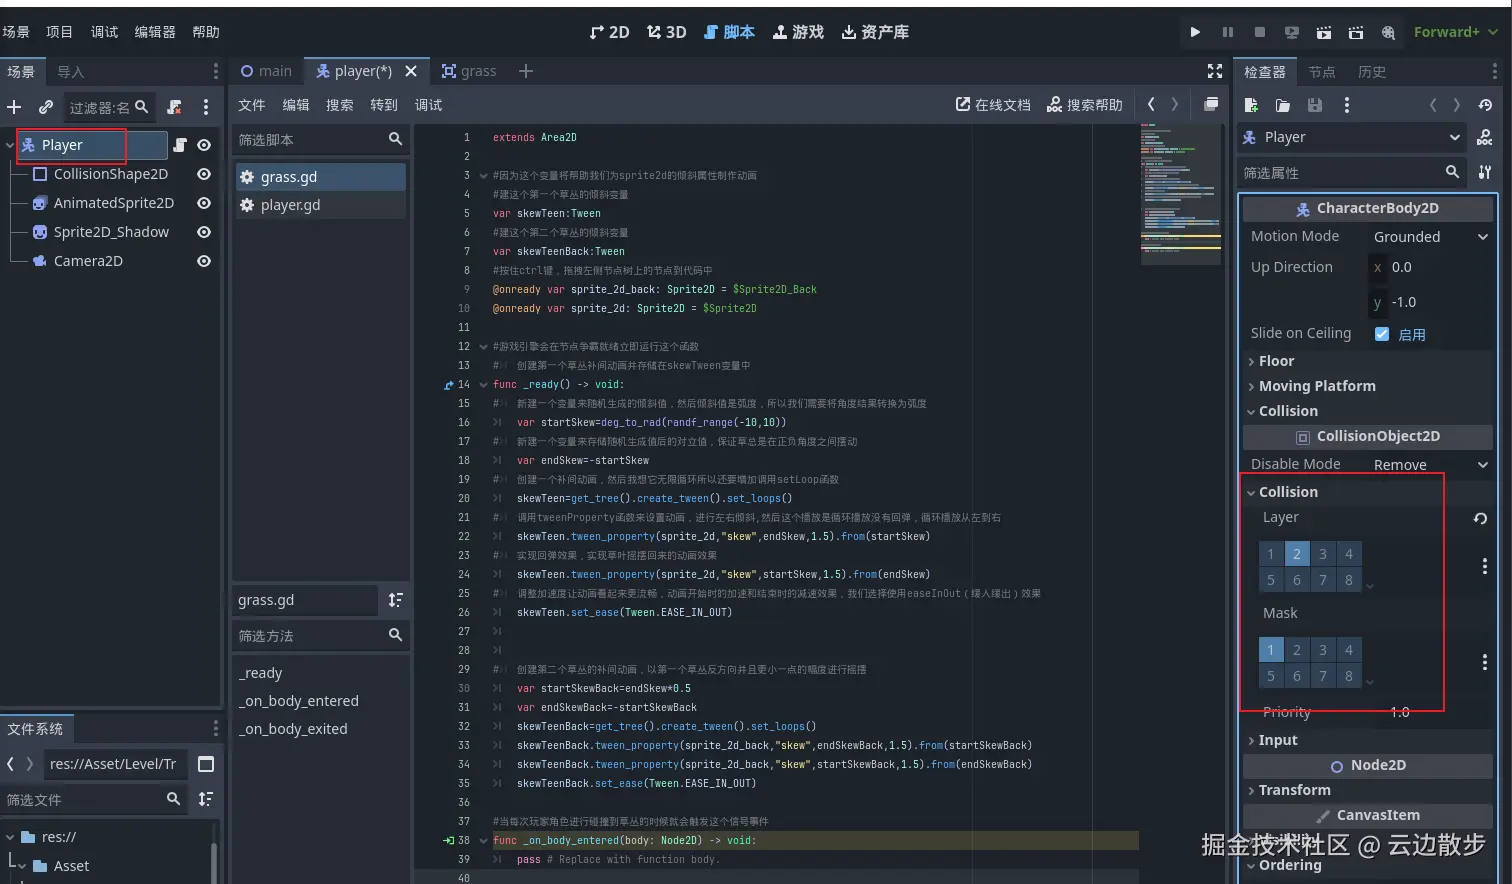The width and height of the screenshot is (1512, 884).
Task: Stop the running project
Action: [1259, 32]
